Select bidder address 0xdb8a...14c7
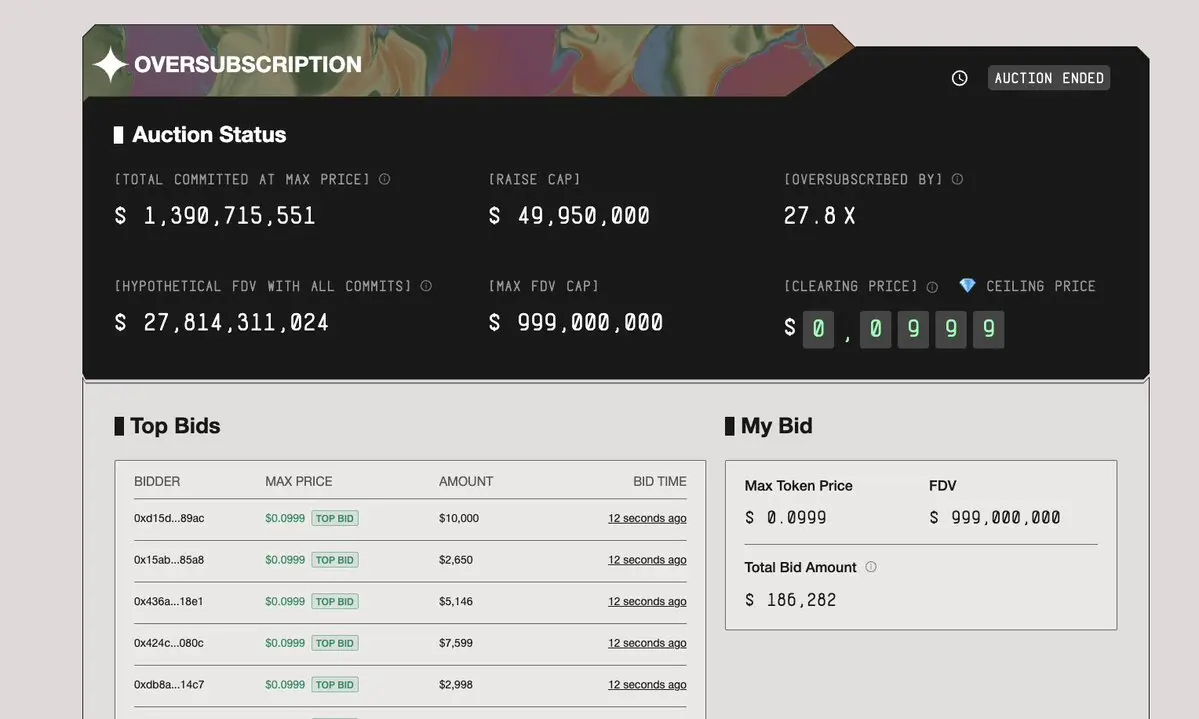Screen dimensions: 1199x719 (x=169, y=685)
